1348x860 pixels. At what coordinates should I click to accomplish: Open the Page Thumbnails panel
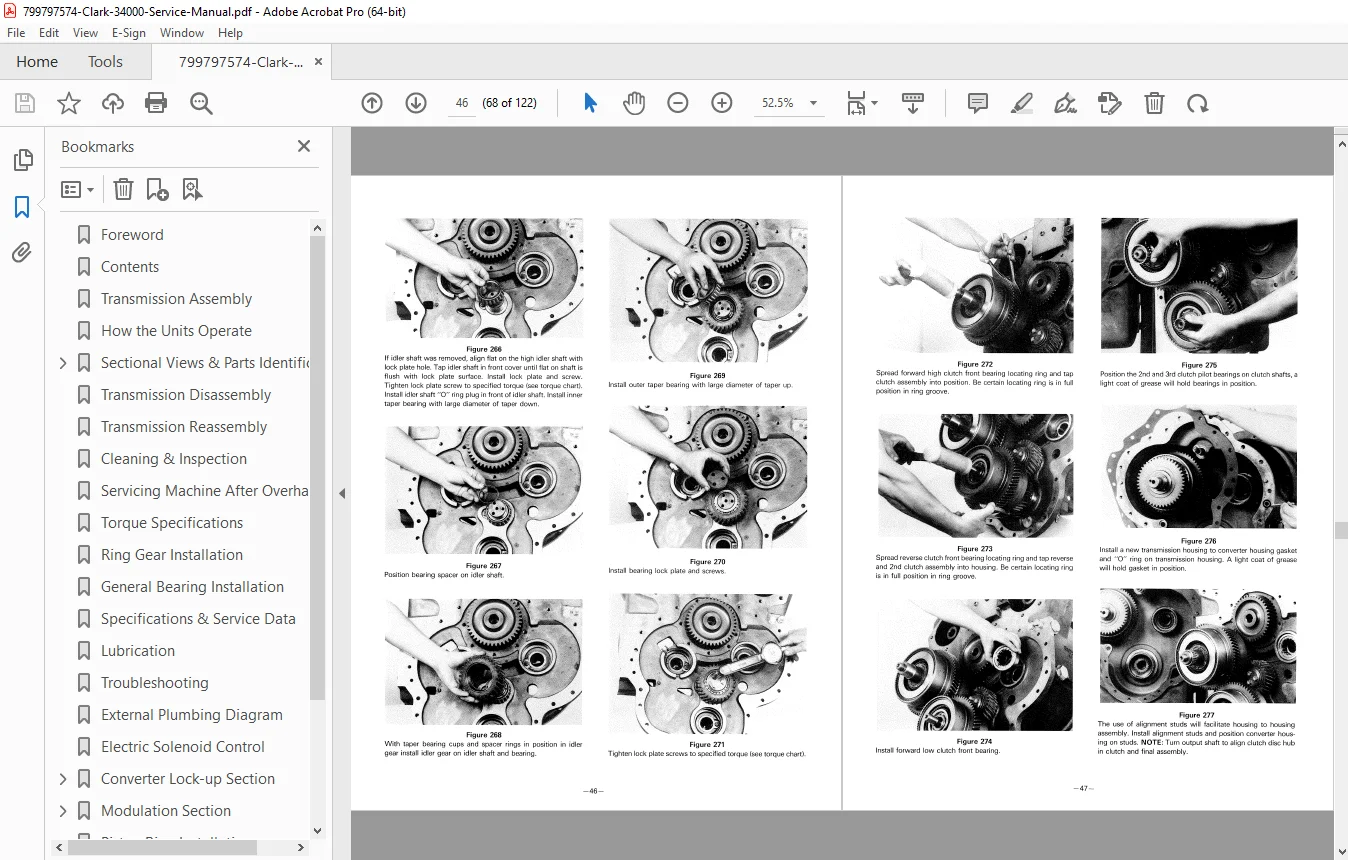(22, 160)
